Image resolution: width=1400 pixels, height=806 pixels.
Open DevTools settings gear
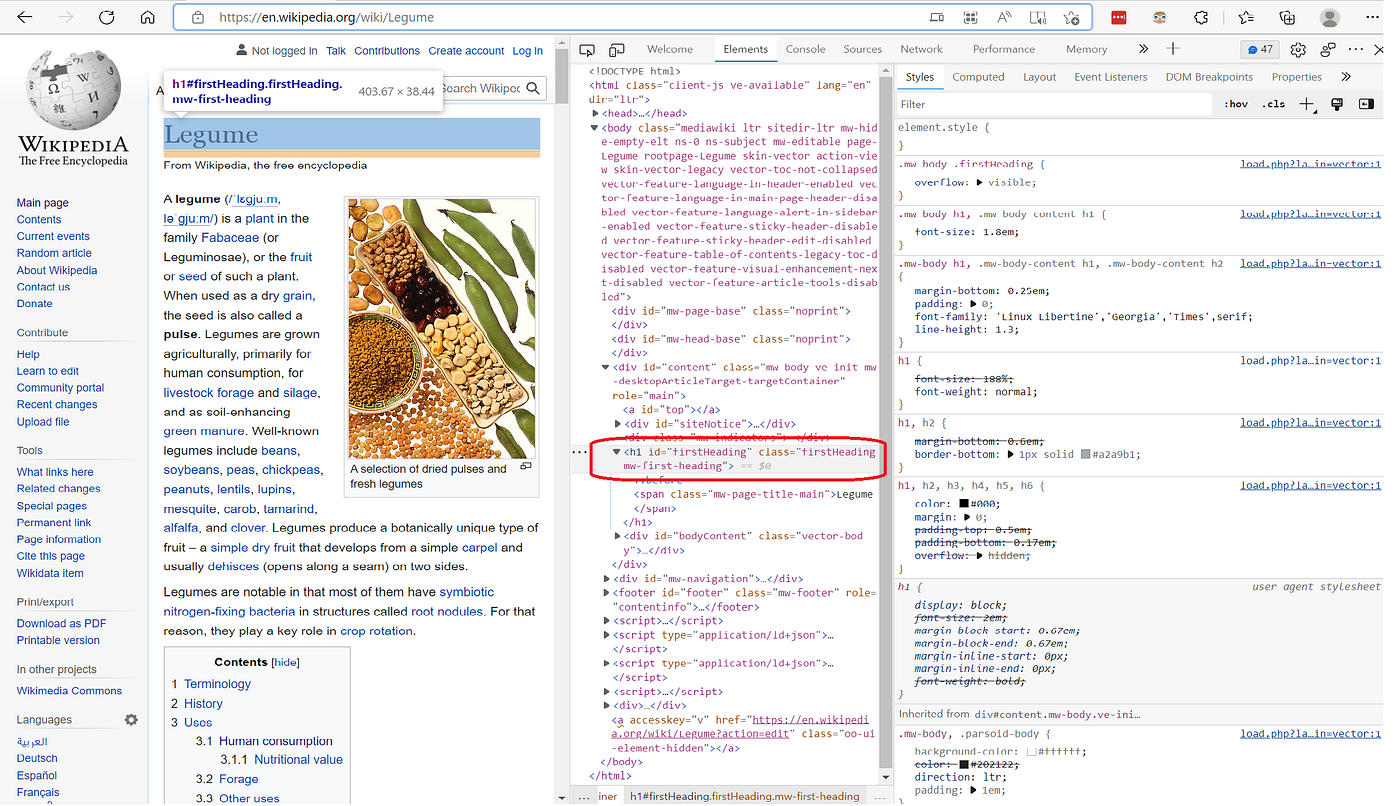click(x=1298, y=49)
